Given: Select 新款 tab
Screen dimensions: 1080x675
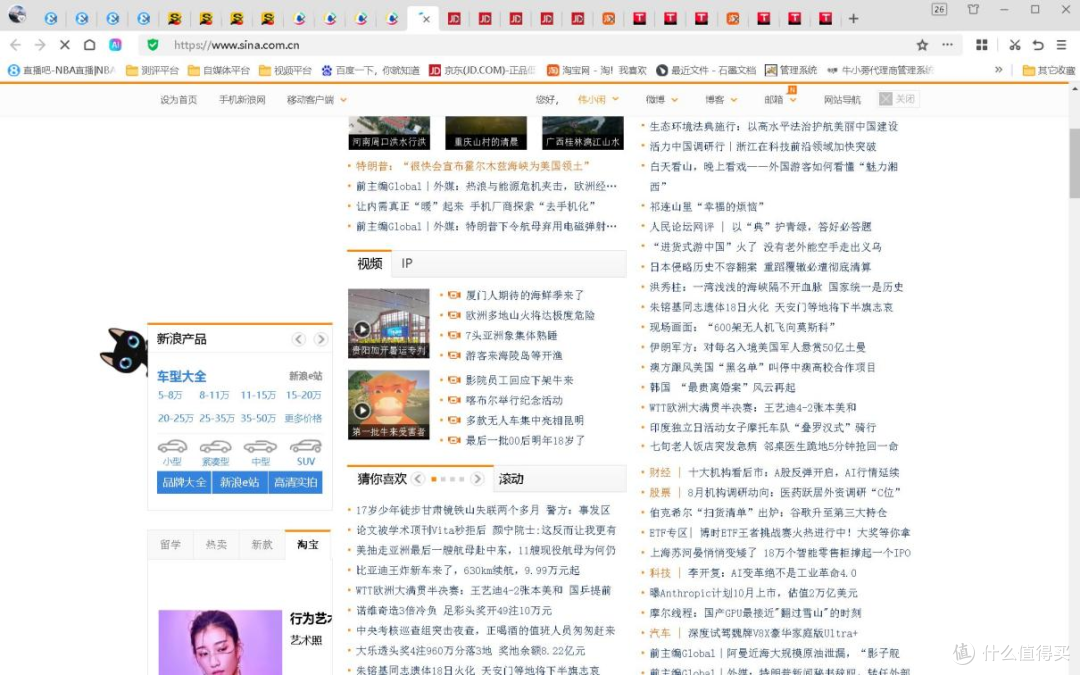Looking at the screenshot, I should tap(262, 545).
